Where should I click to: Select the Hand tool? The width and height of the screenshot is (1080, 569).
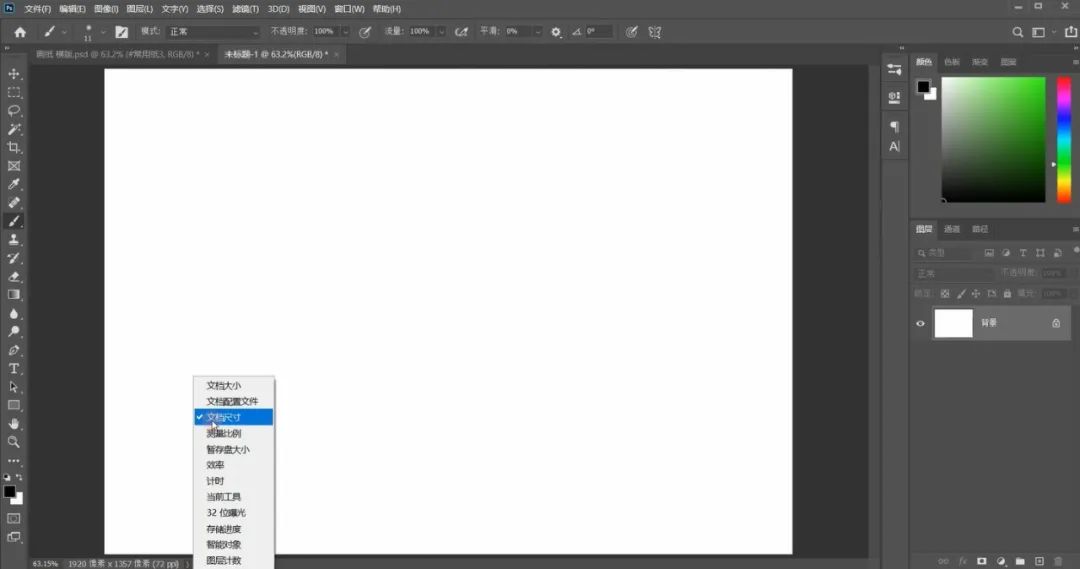point(14,424)
